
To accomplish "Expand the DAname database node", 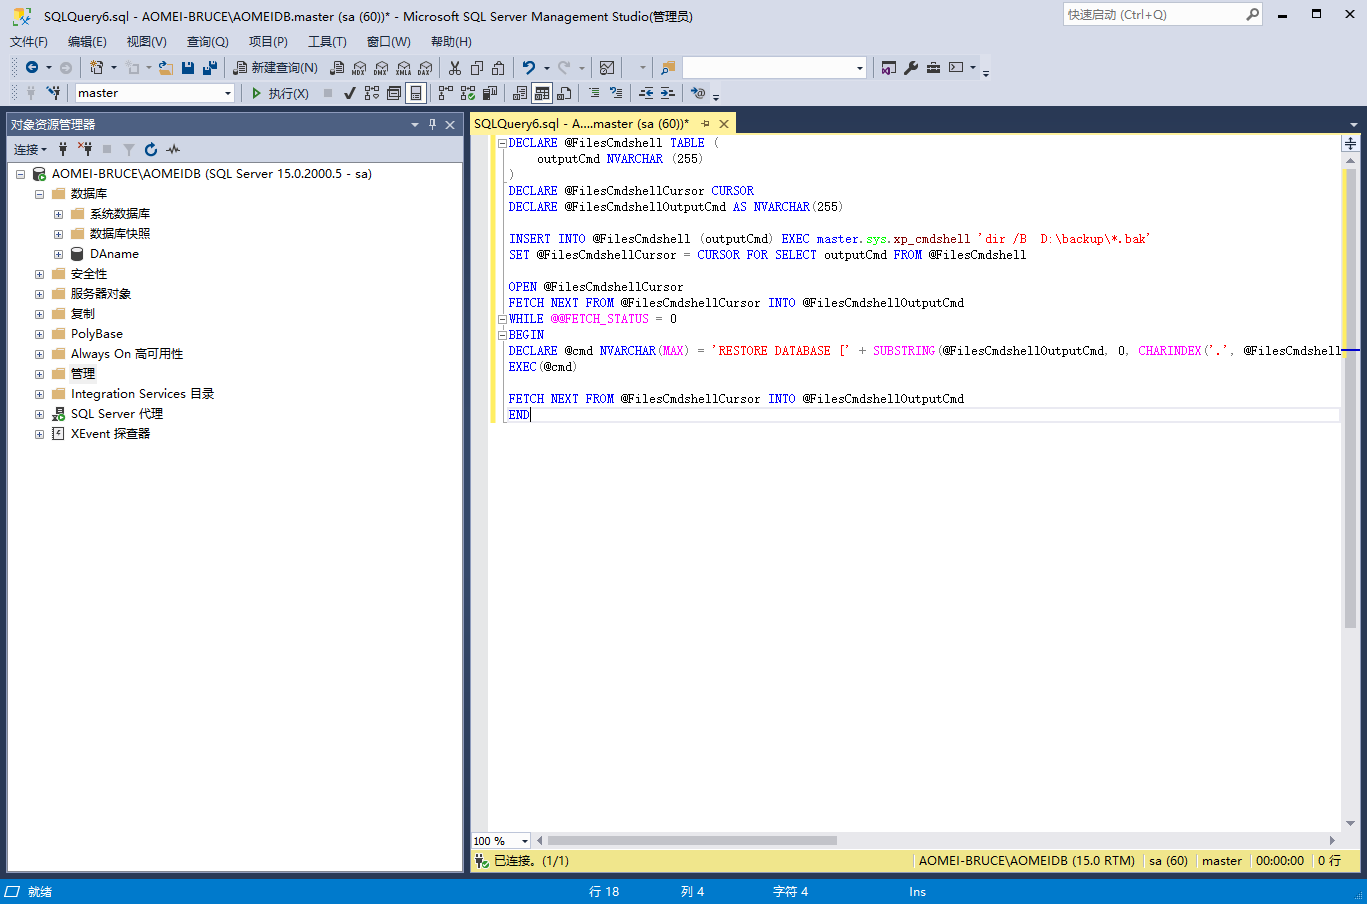I will [58, 254].
